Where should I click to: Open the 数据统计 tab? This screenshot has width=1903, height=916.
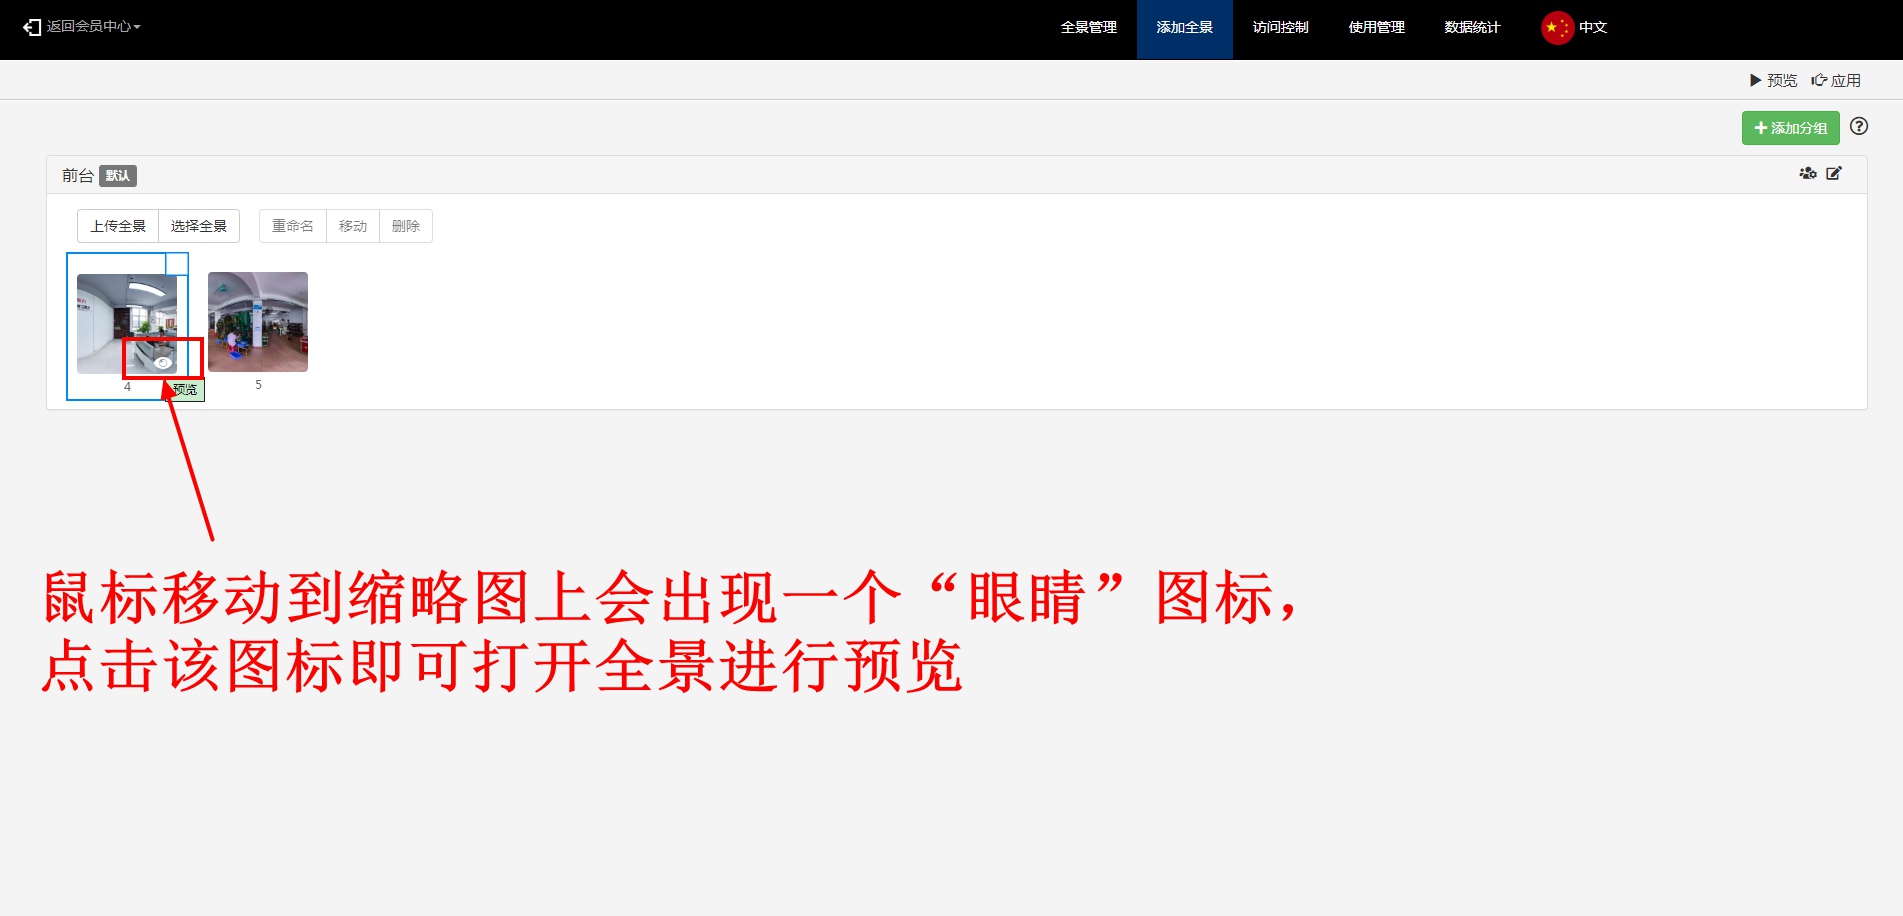coord(1472,28)
